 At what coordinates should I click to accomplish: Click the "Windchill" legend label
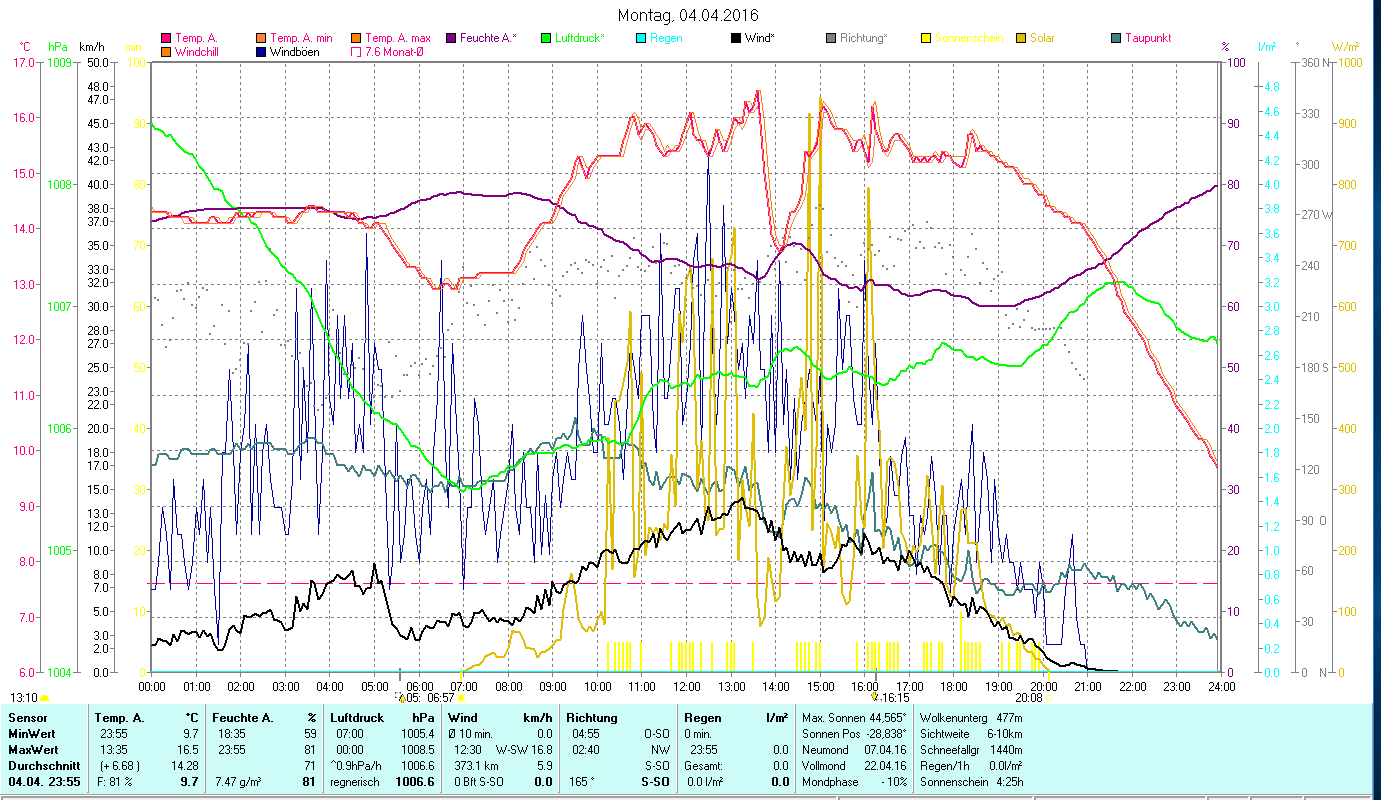(x=198, y=51)
